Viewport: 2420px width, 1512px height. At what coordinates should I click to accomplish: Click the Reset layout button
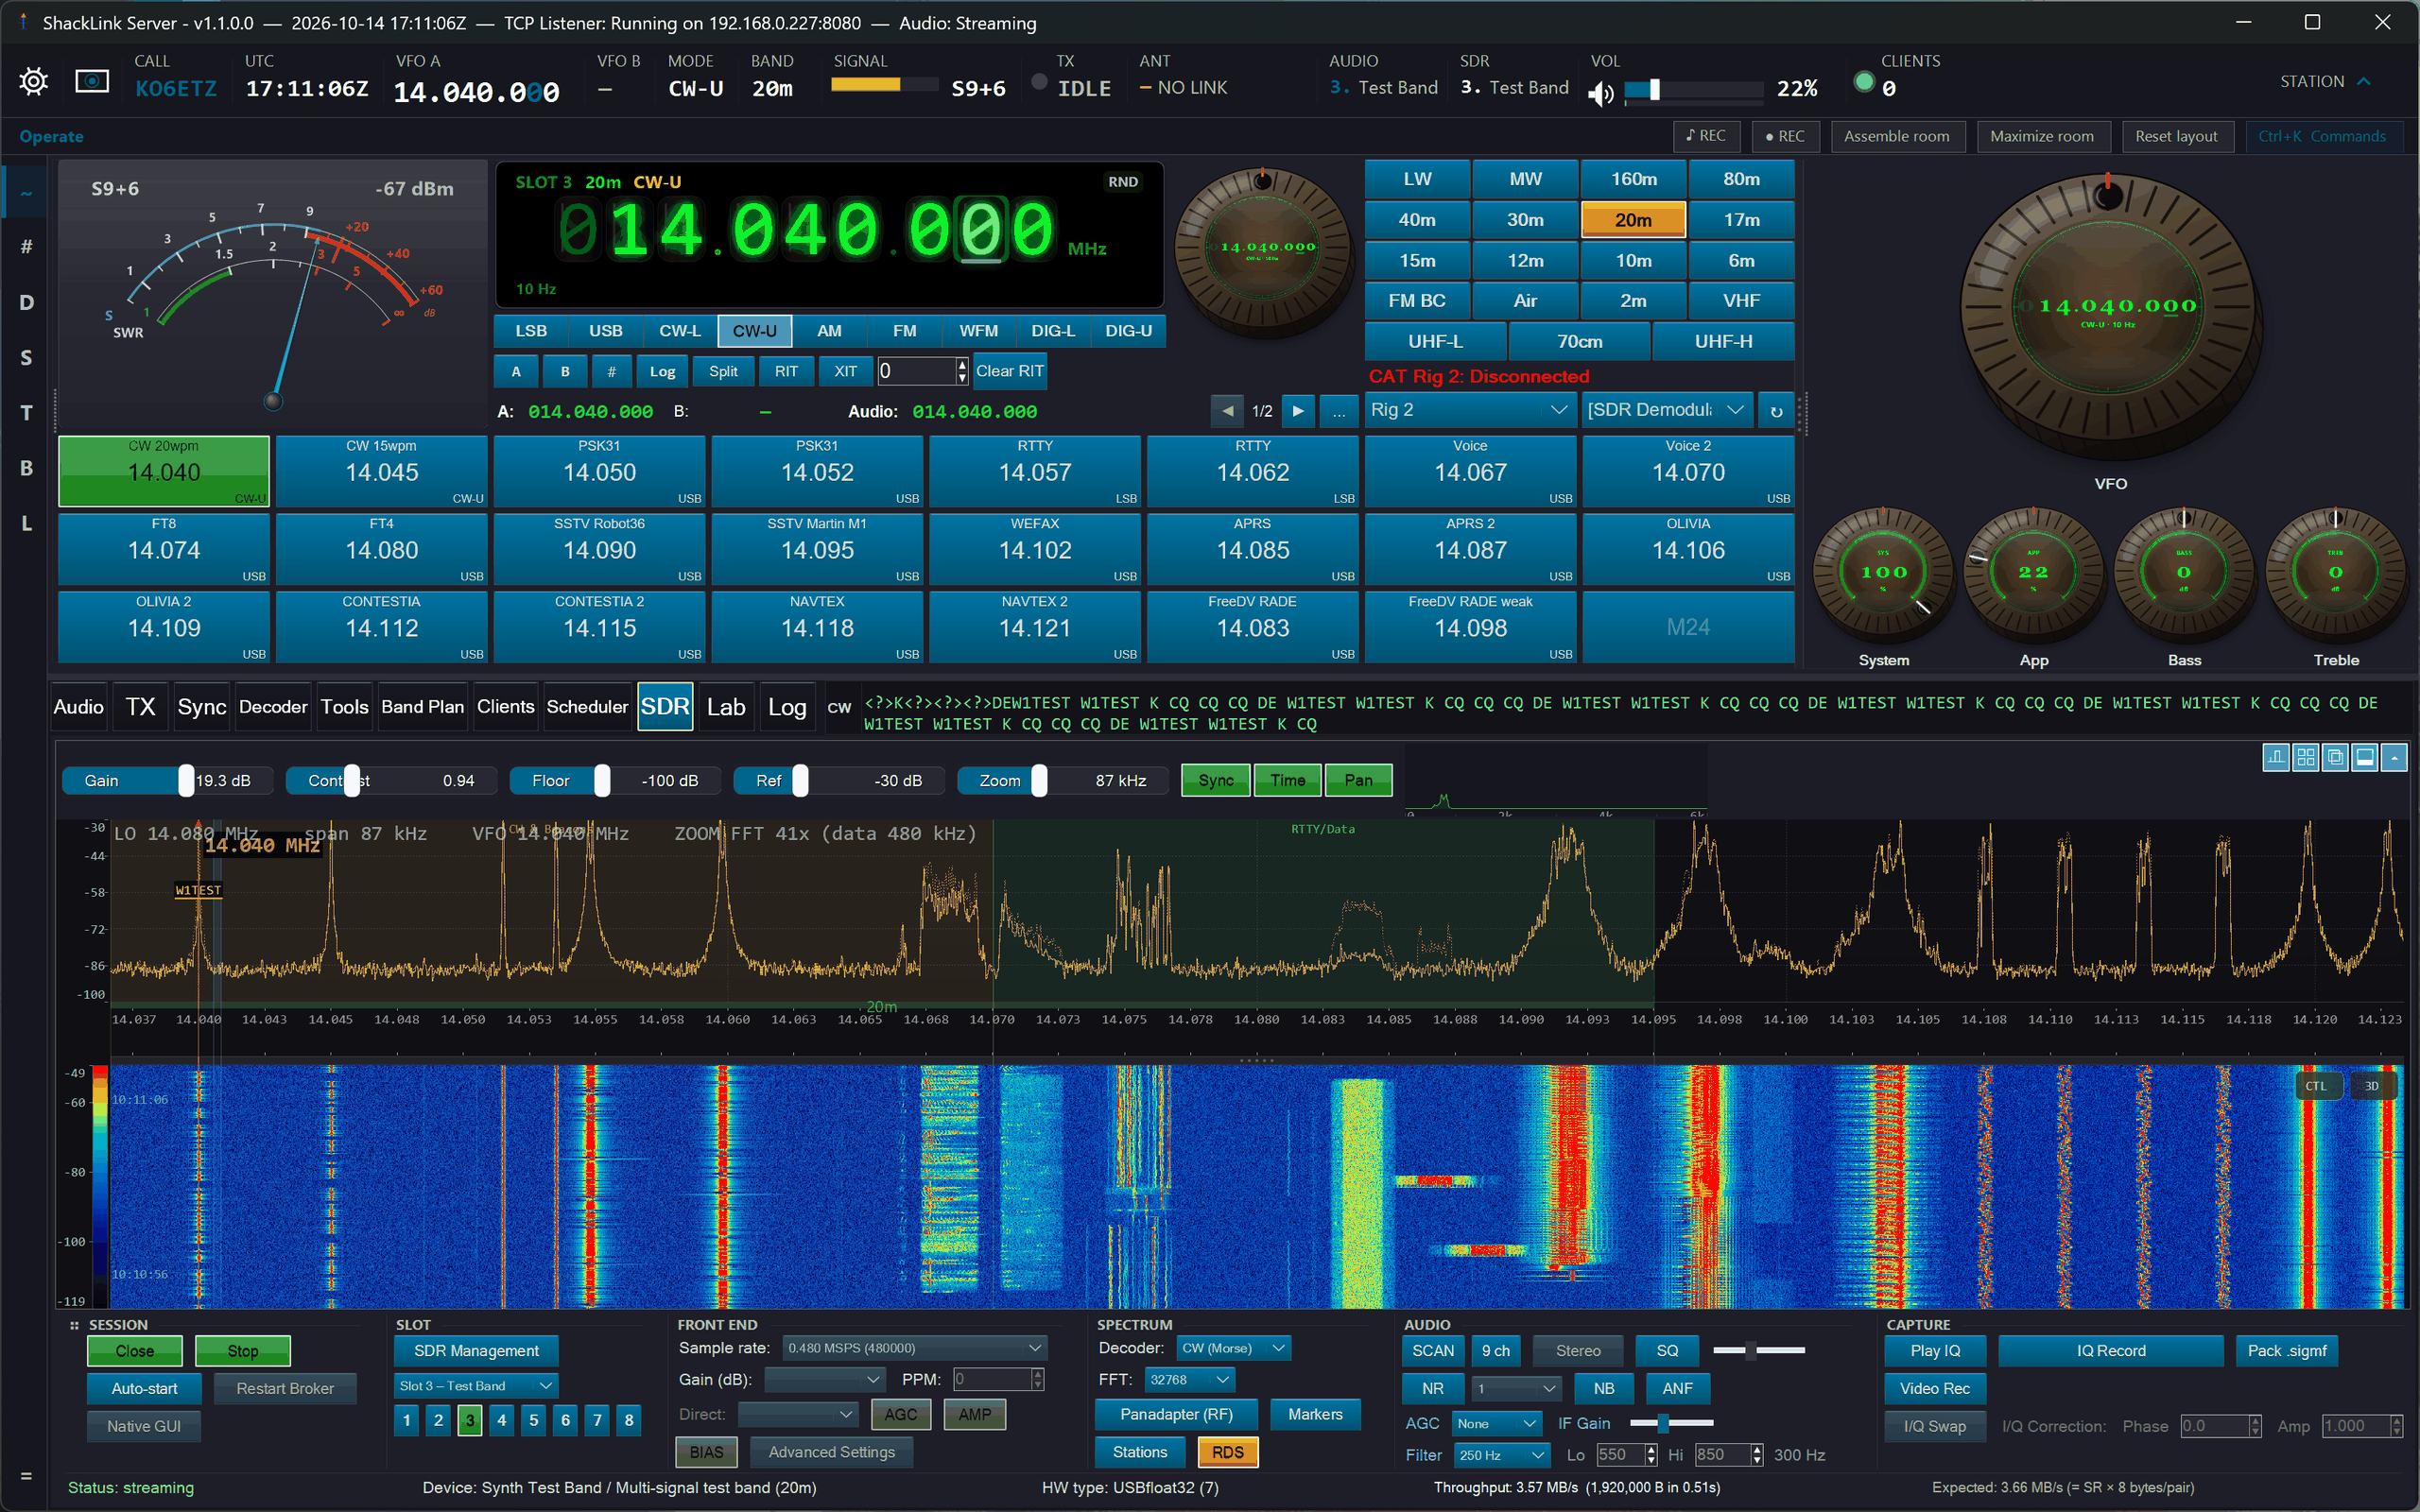[x=2176, y=136]
